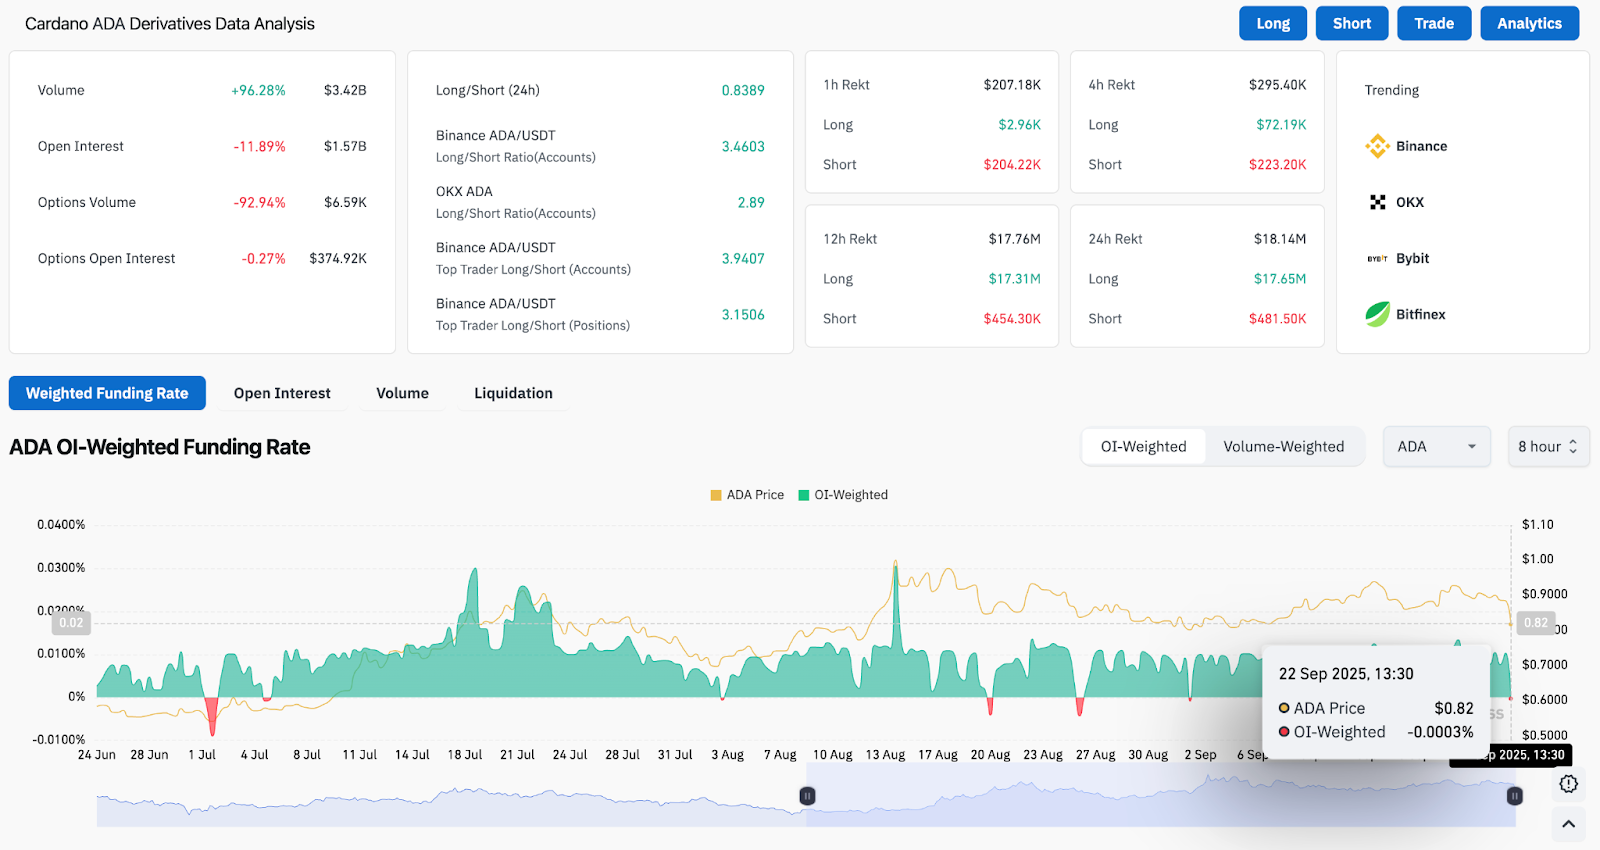Click the Bitfinex green leaf icon
Screen dimensions: 1600x850
click(x=1377, y=314)
